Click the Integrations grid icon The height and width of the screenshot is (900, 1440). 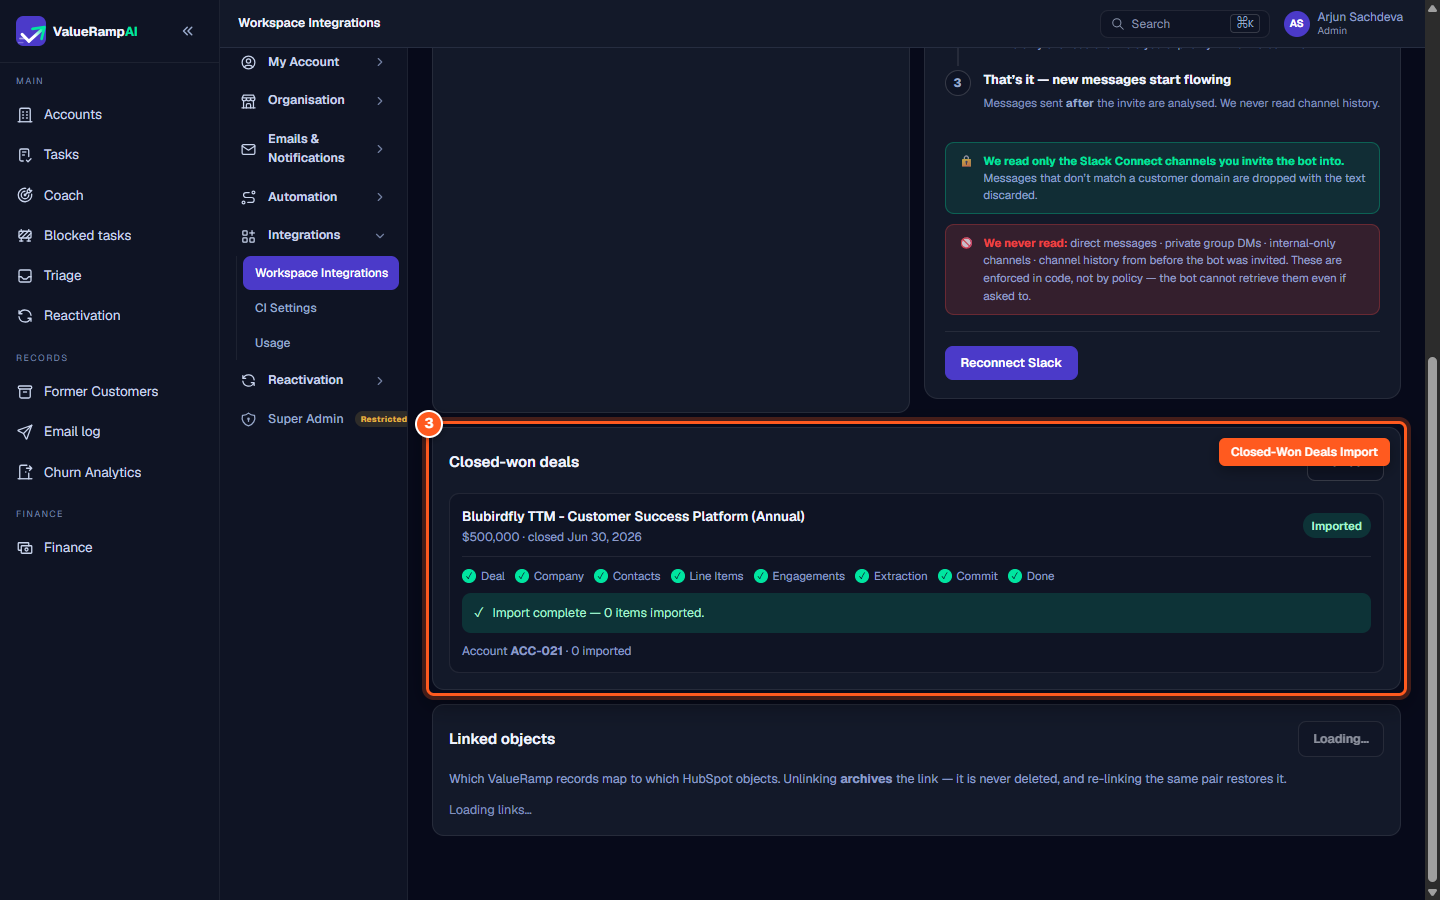coord(248,236)
